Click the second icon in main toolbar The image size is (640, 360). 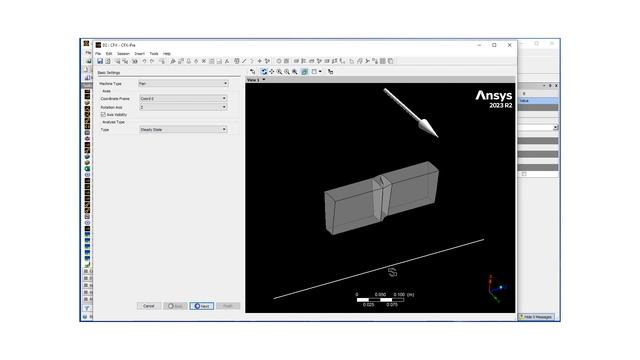pos(108,61)
